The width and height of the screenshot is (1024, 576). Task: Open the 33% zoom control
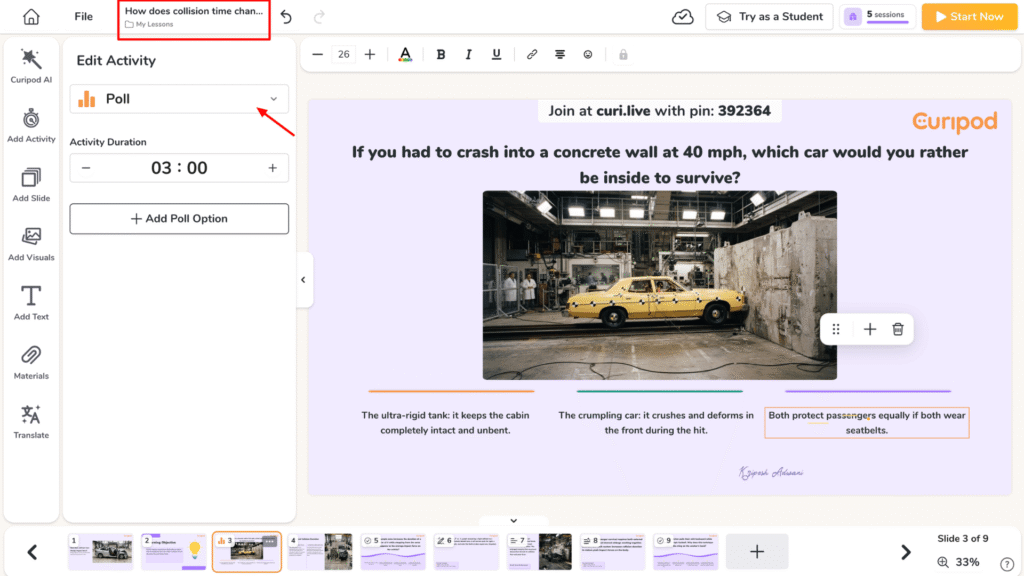(959, 562)
